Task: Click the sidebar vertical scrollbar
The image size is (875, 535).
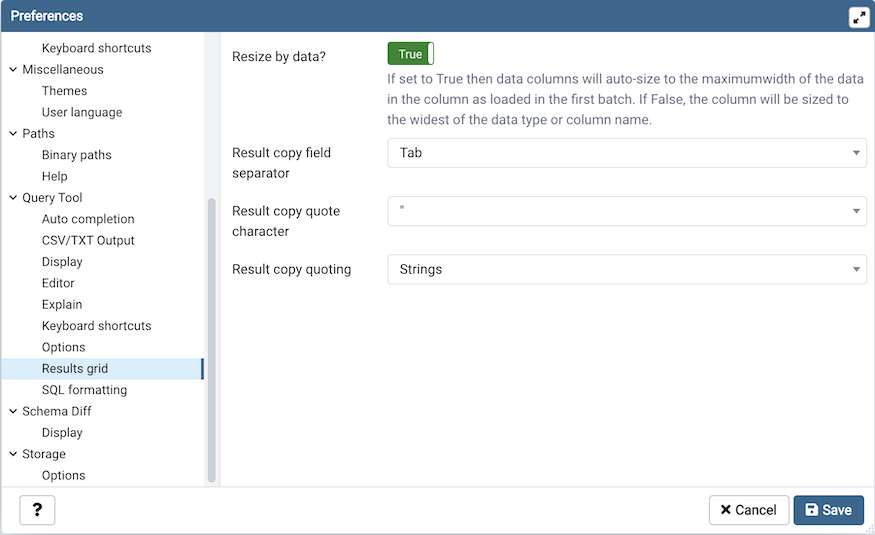Action: (x=211, y=340)
